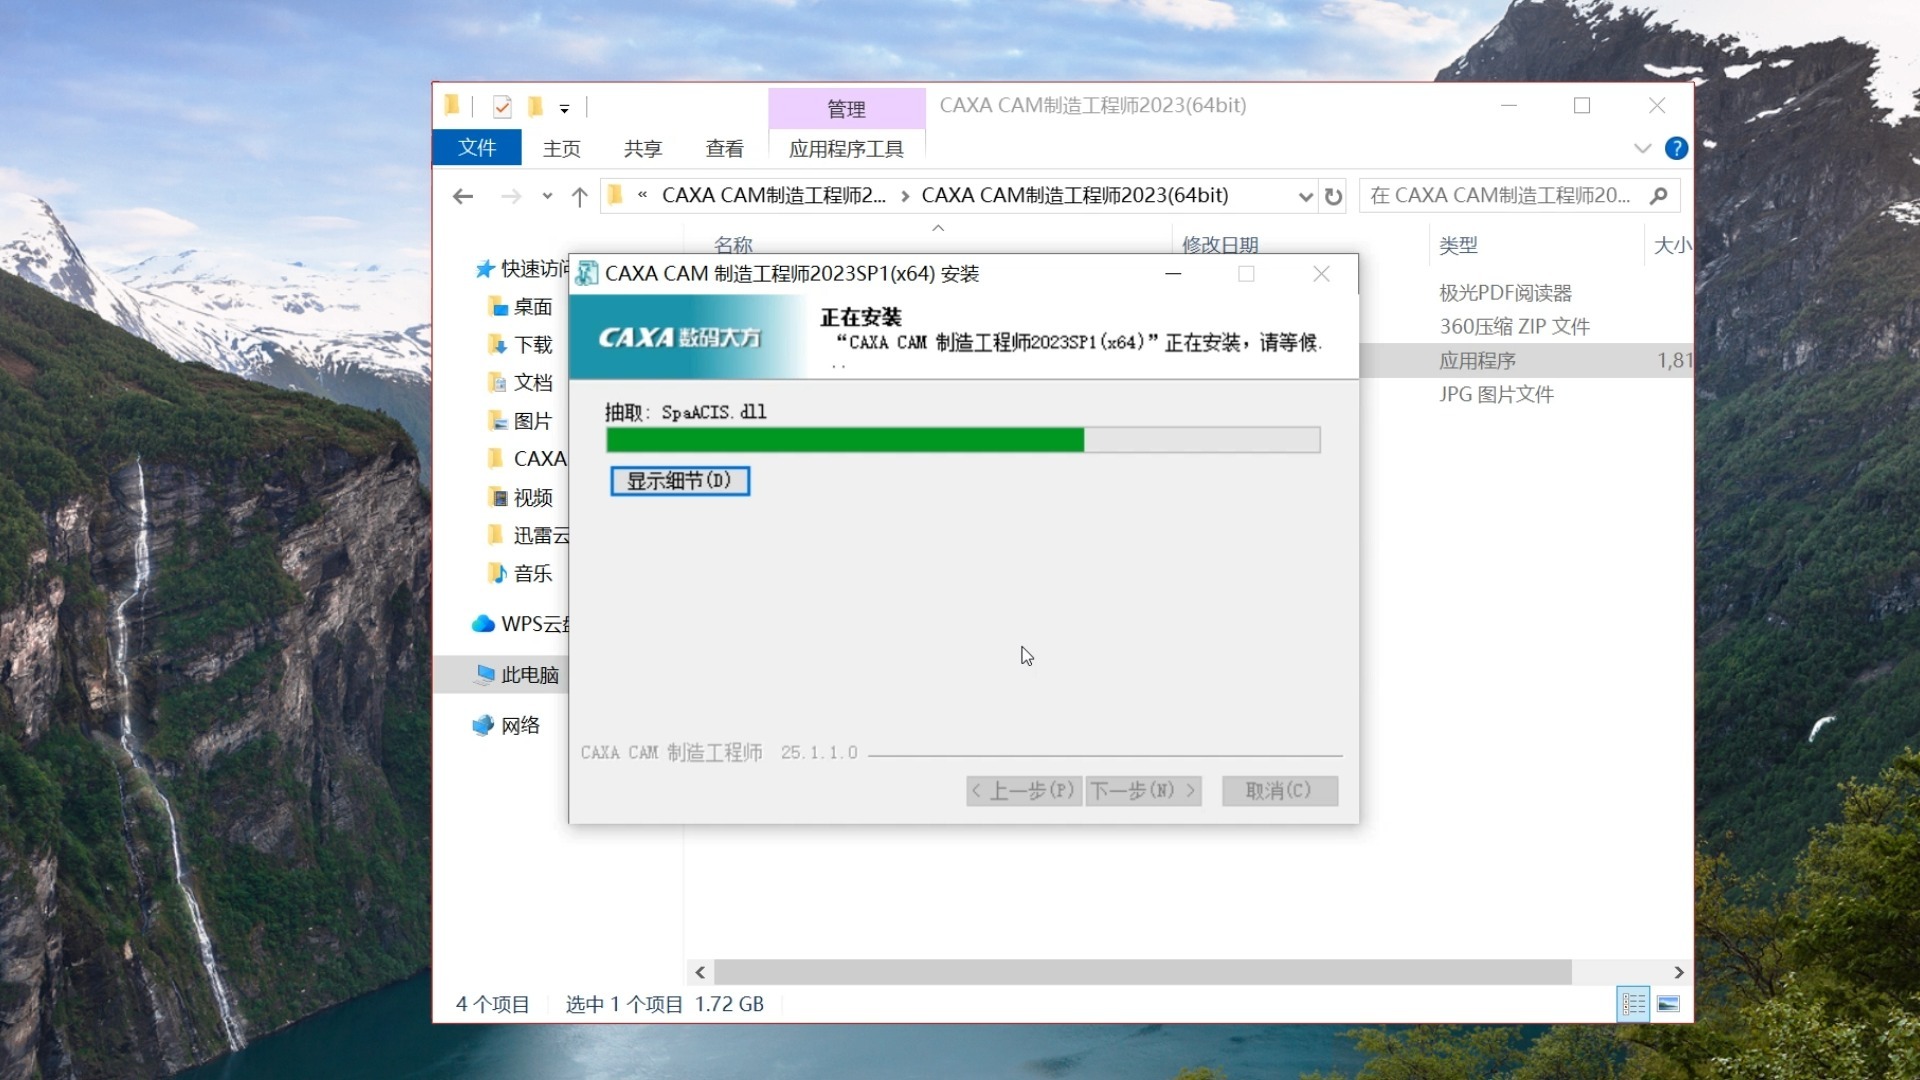
Task: Switch to the 查看 ribbon tab
Action: tap(725, 149)
